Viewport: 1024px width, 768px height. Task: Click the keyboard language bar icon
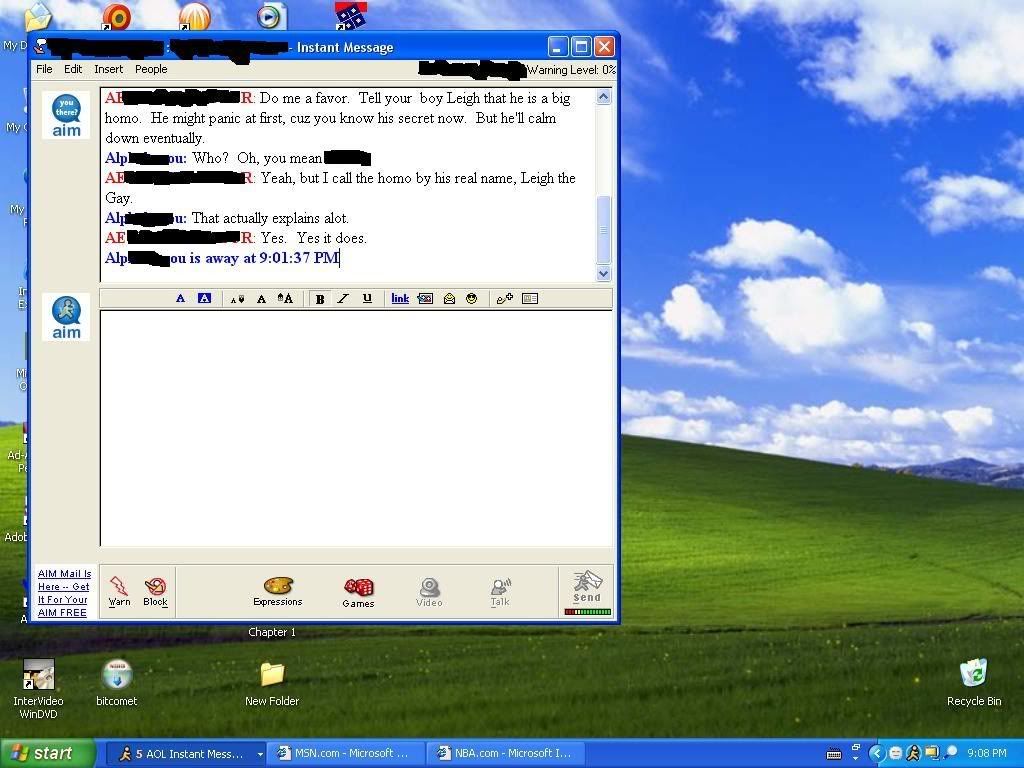click(834, 754)
